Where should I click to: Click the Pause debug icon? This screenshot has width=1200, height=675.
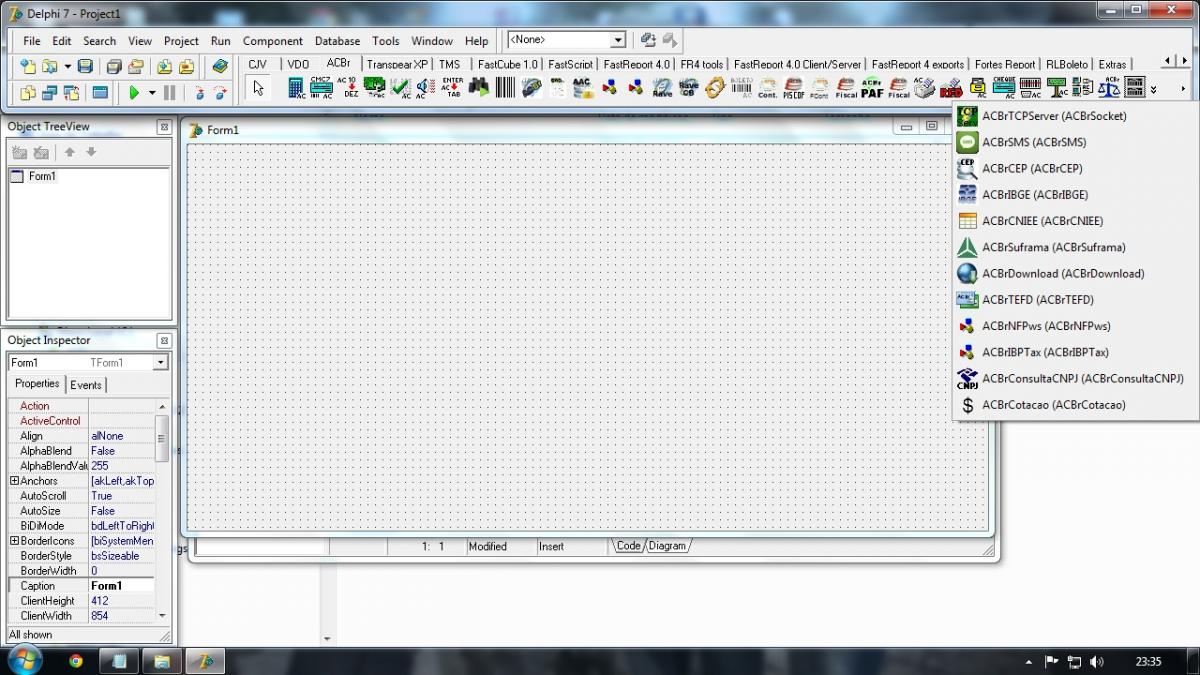click(169, 92)
